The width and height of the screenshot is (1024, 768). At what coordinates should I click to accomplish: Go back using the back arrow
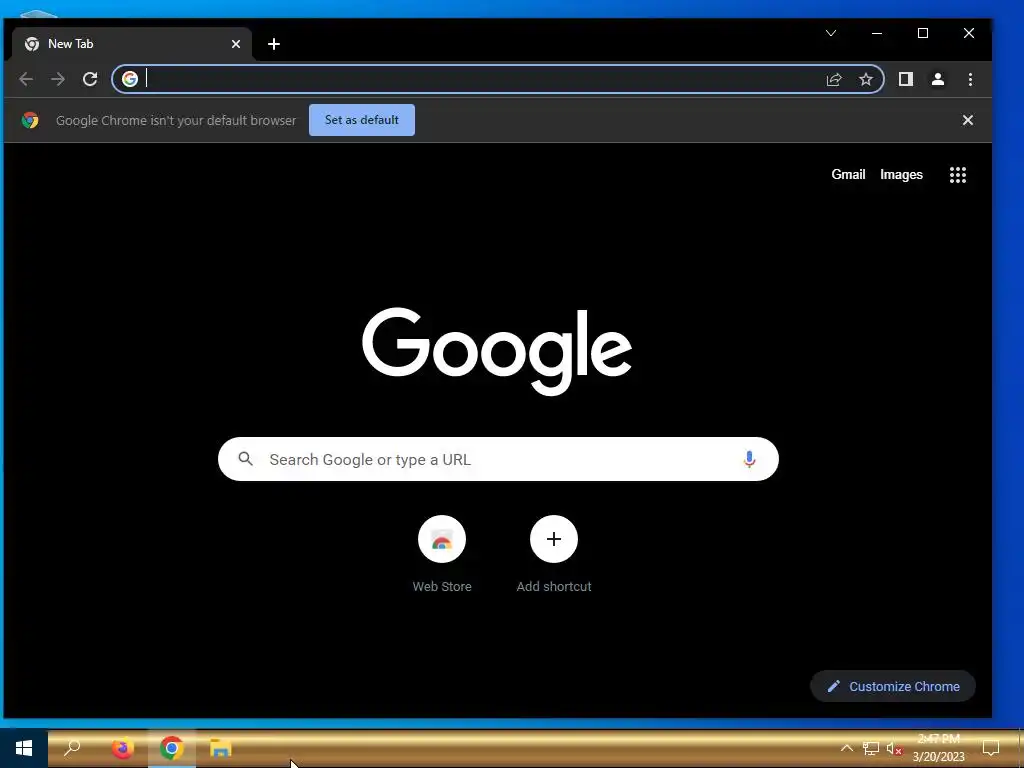[26, 79]
